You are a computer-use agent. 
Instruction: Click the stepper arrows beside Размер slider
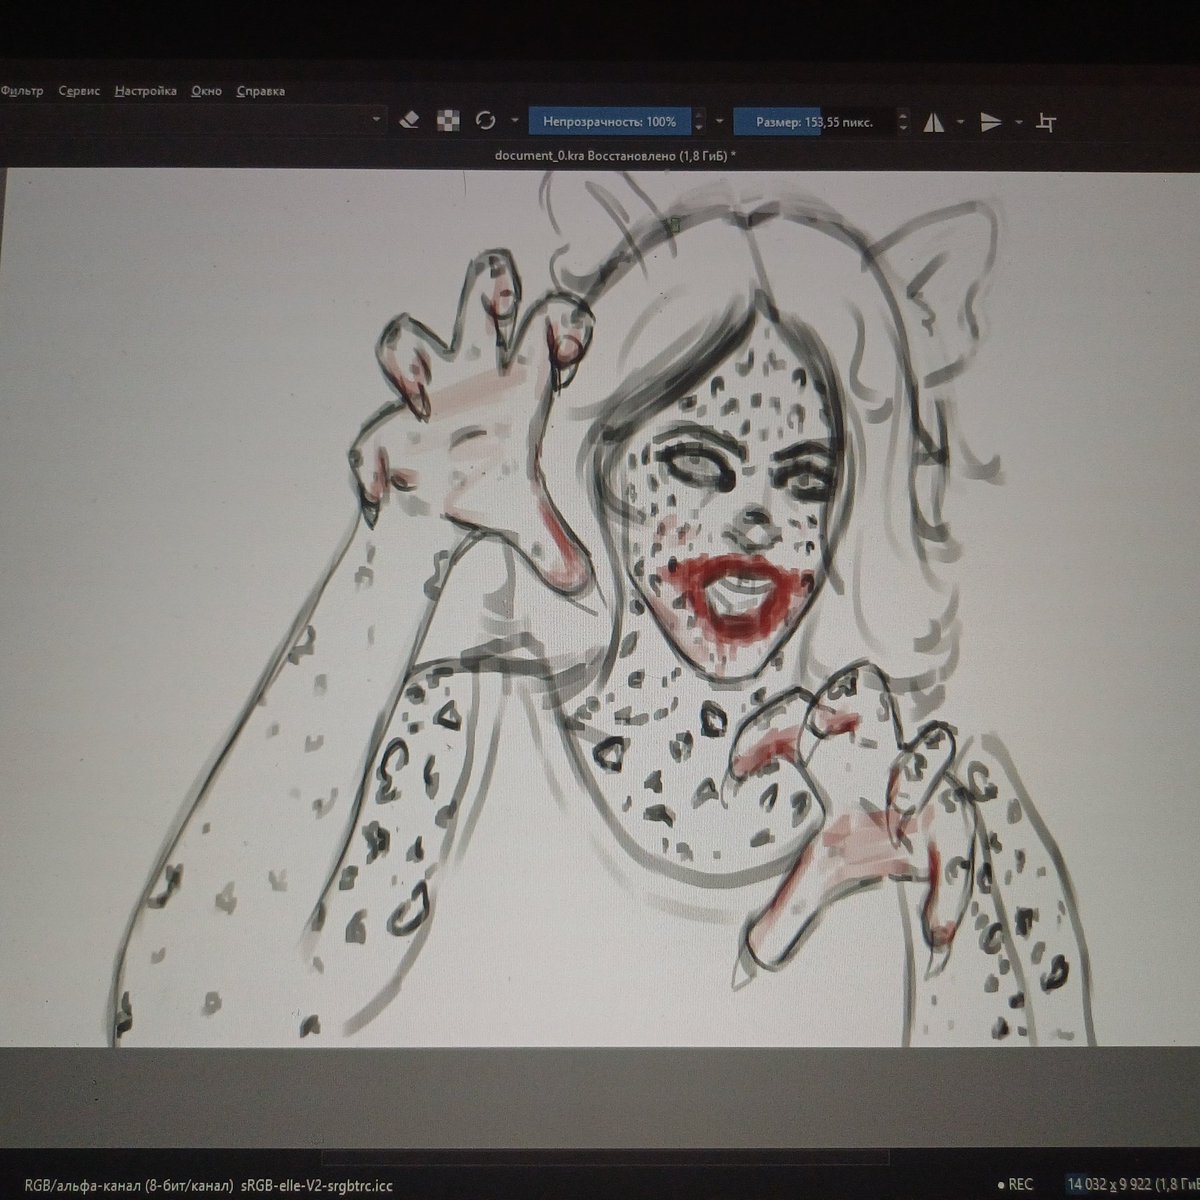point(903,122)
